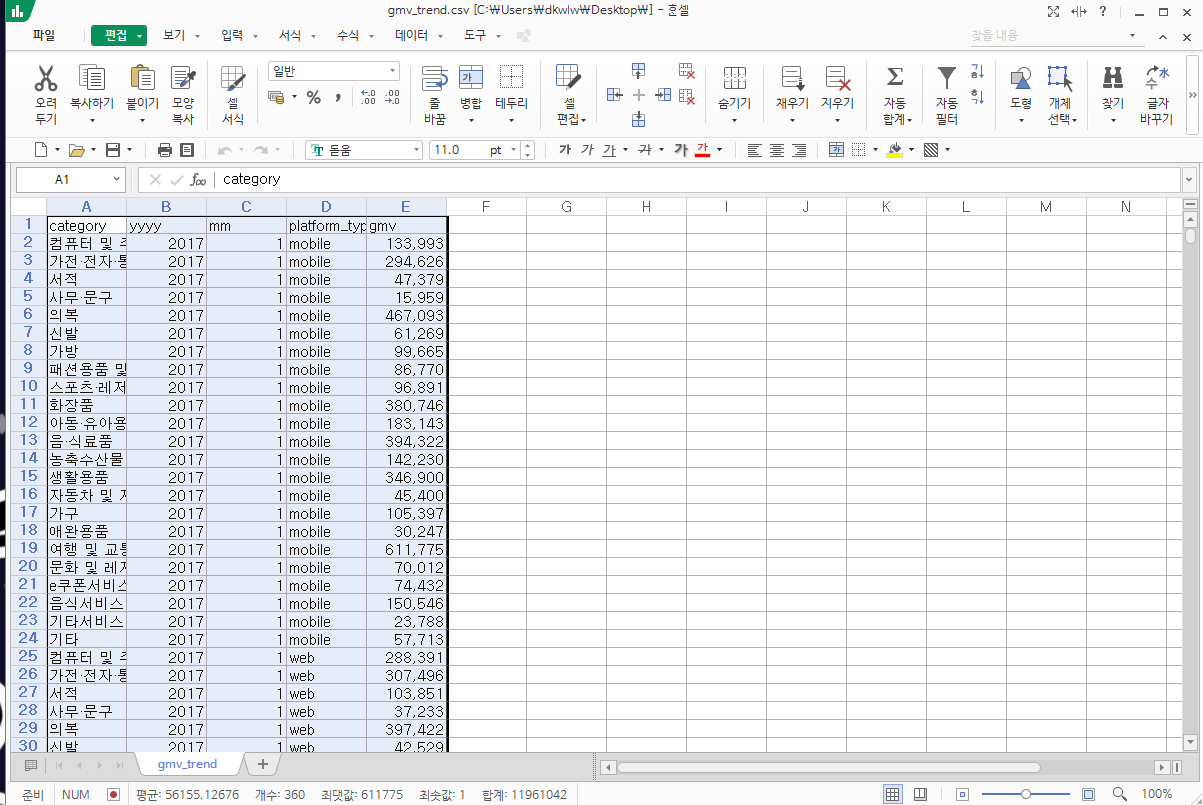Click the Cut (오려두기) scissors icon
Screen dimensions: 1203x805
point(46,78)
